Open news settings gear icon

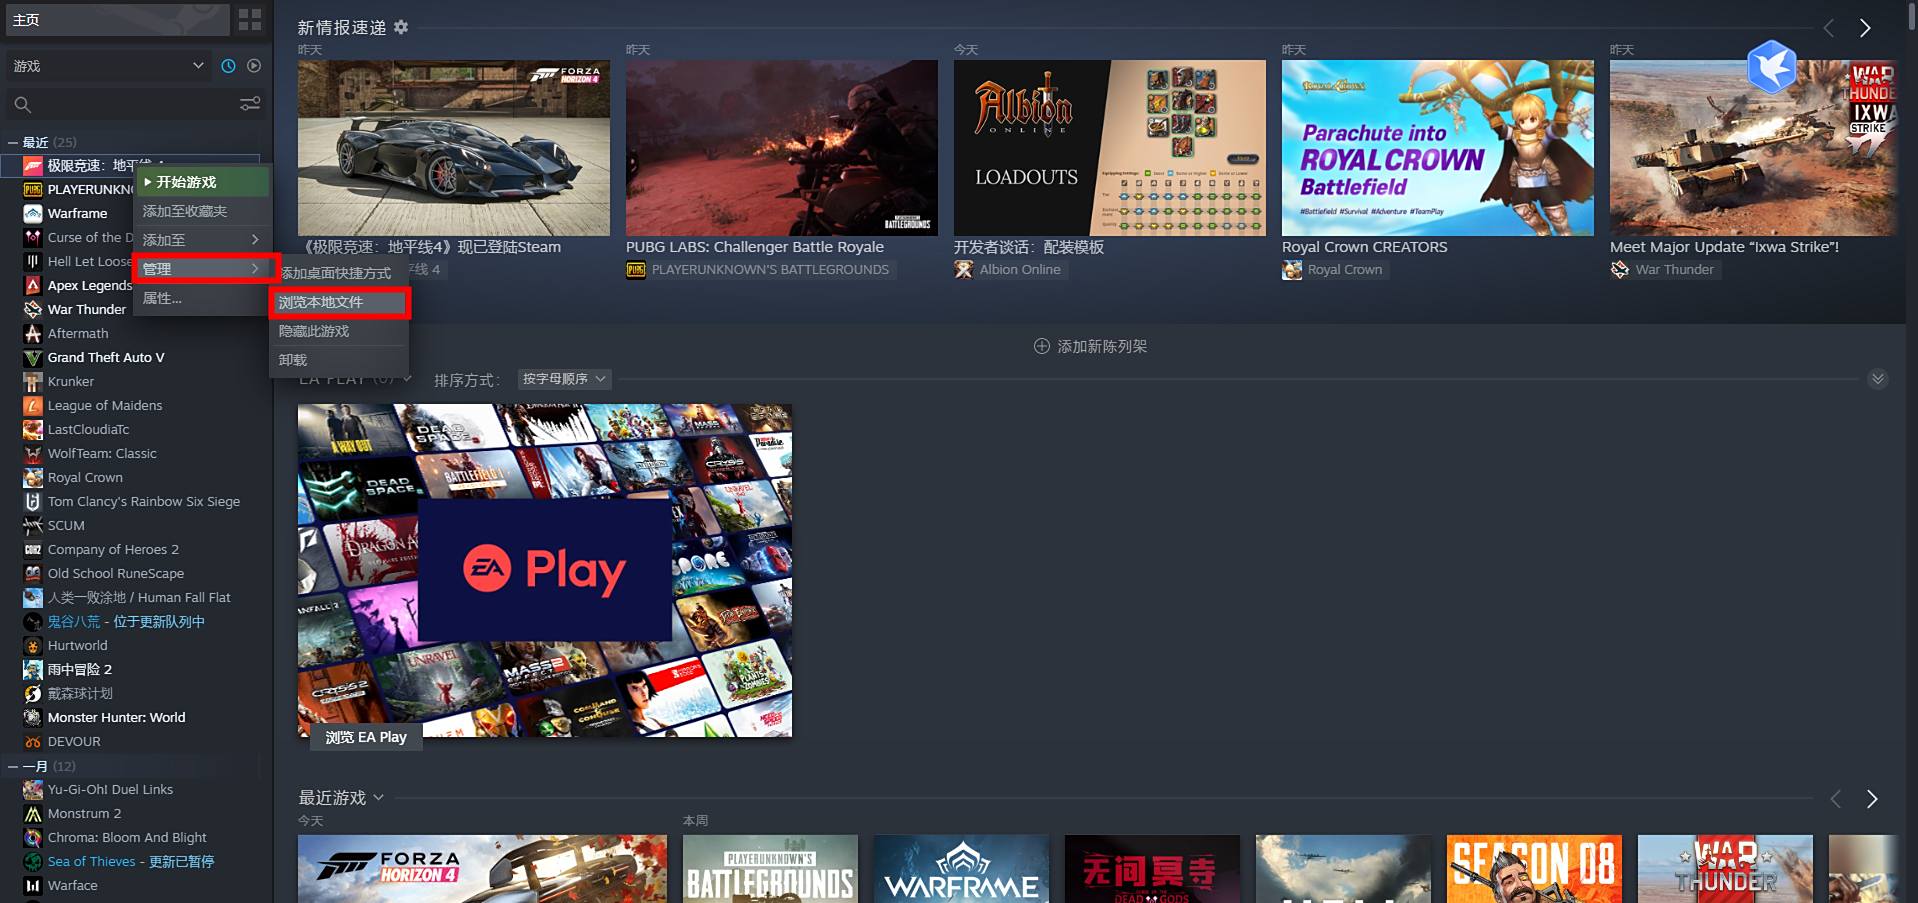pyautogui.click(x=401, y=27)
